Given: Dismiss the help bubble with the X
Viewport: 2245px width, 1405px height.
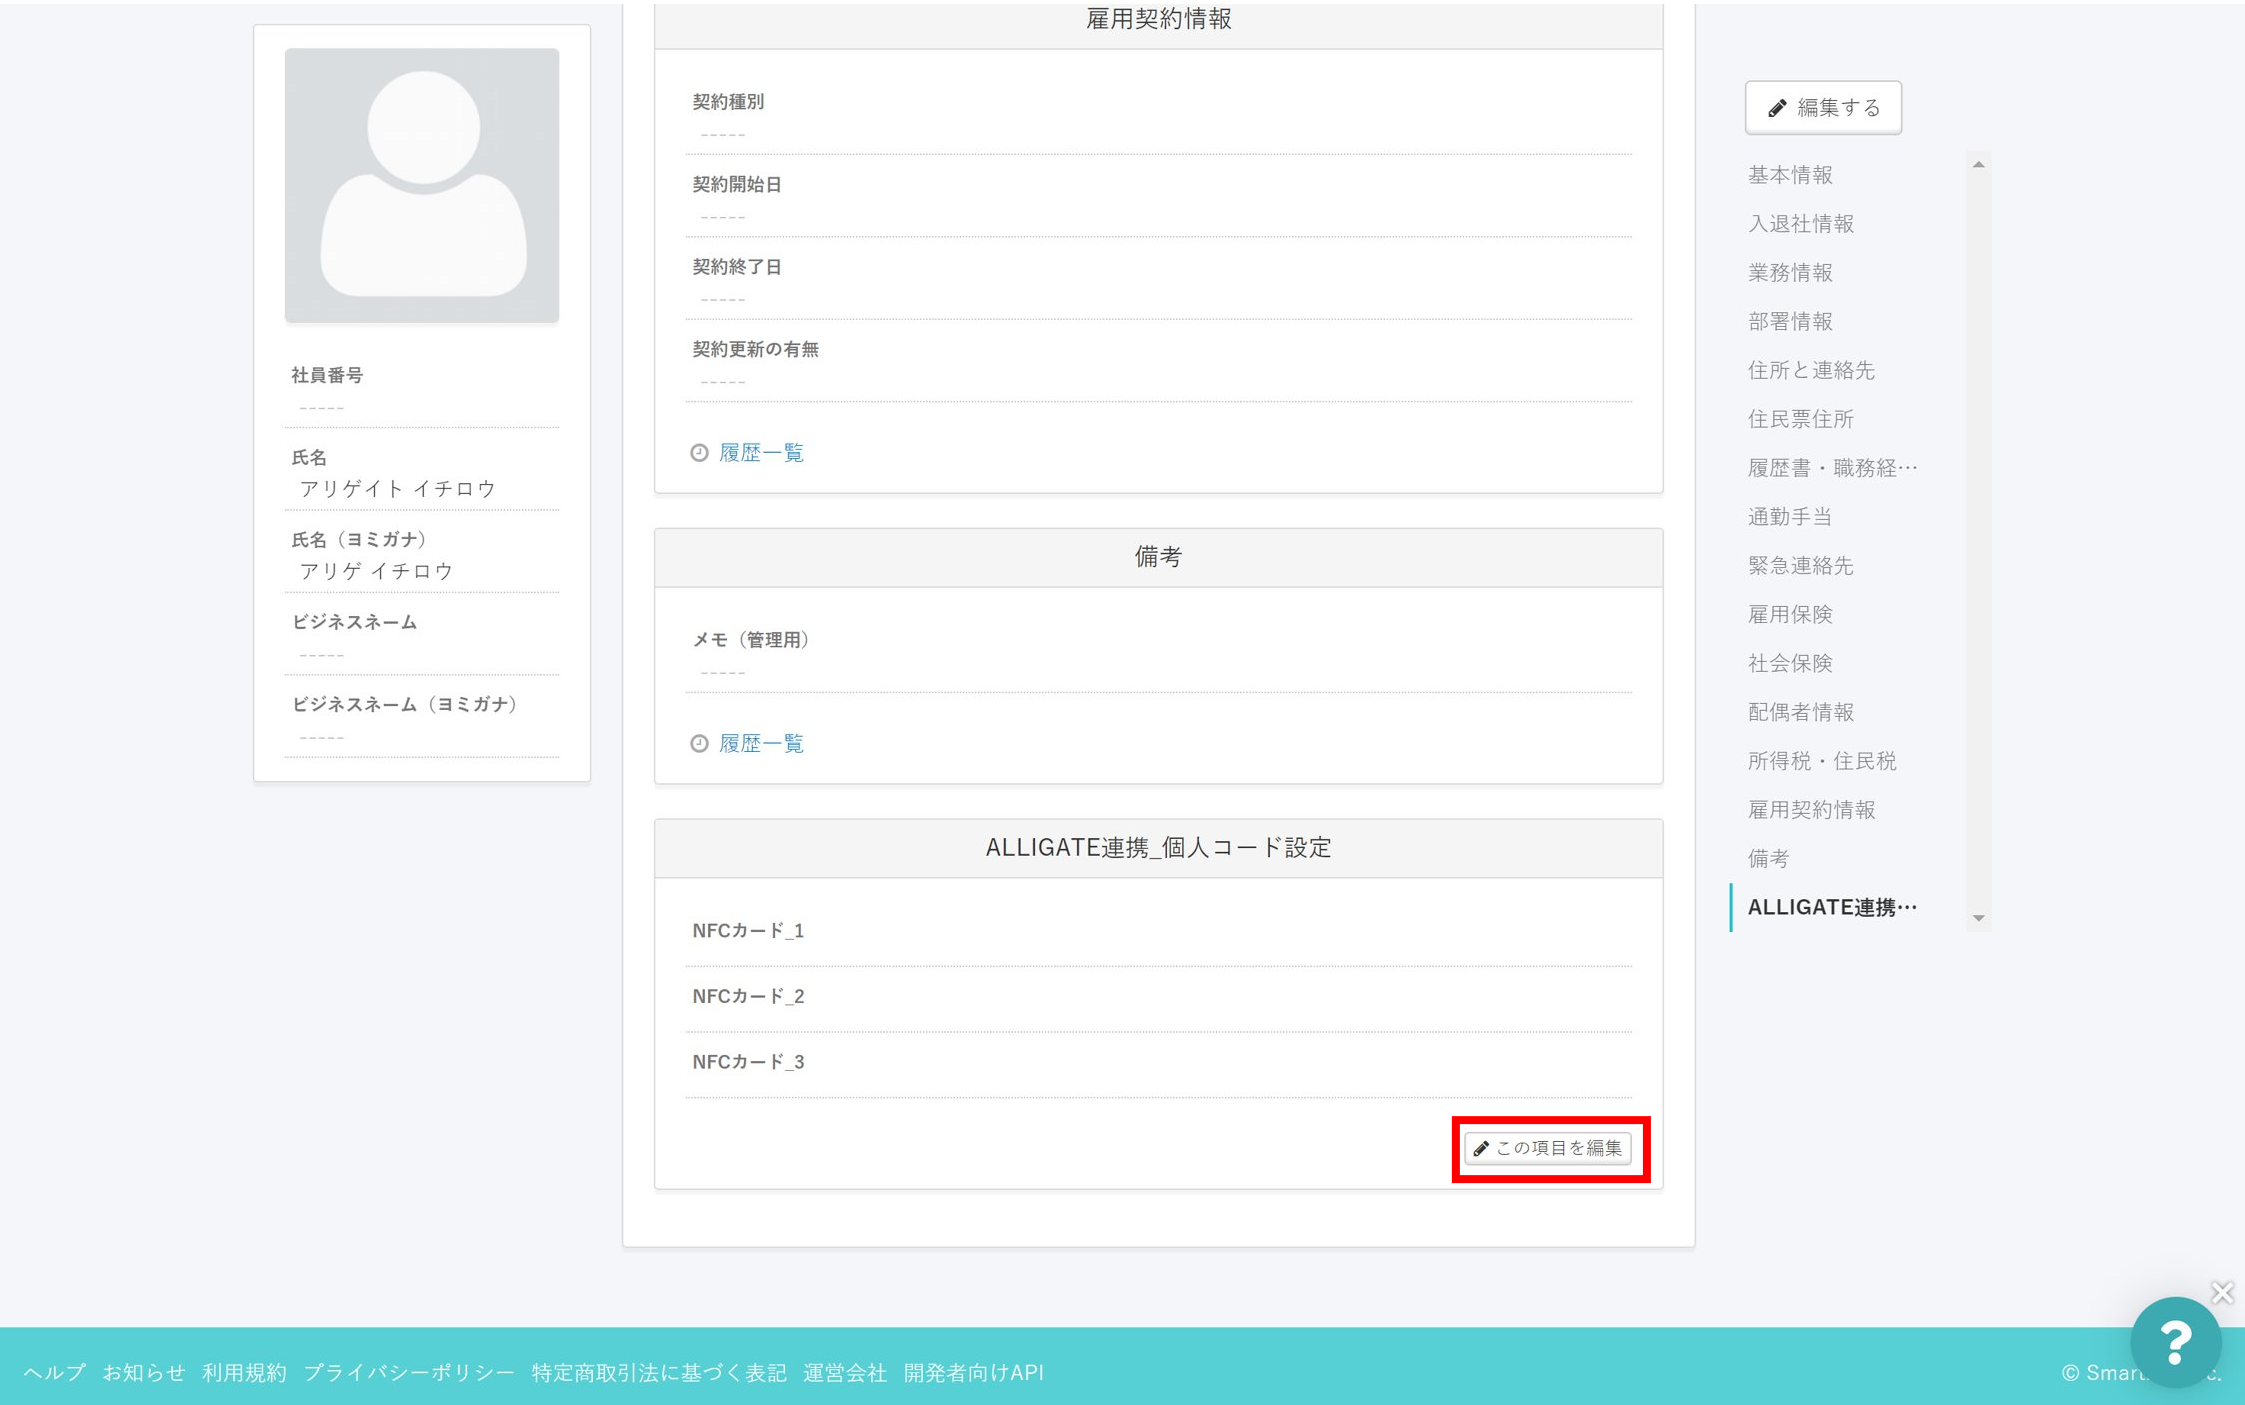Looking at the screenshot, I should [x=2222, y=1292].
